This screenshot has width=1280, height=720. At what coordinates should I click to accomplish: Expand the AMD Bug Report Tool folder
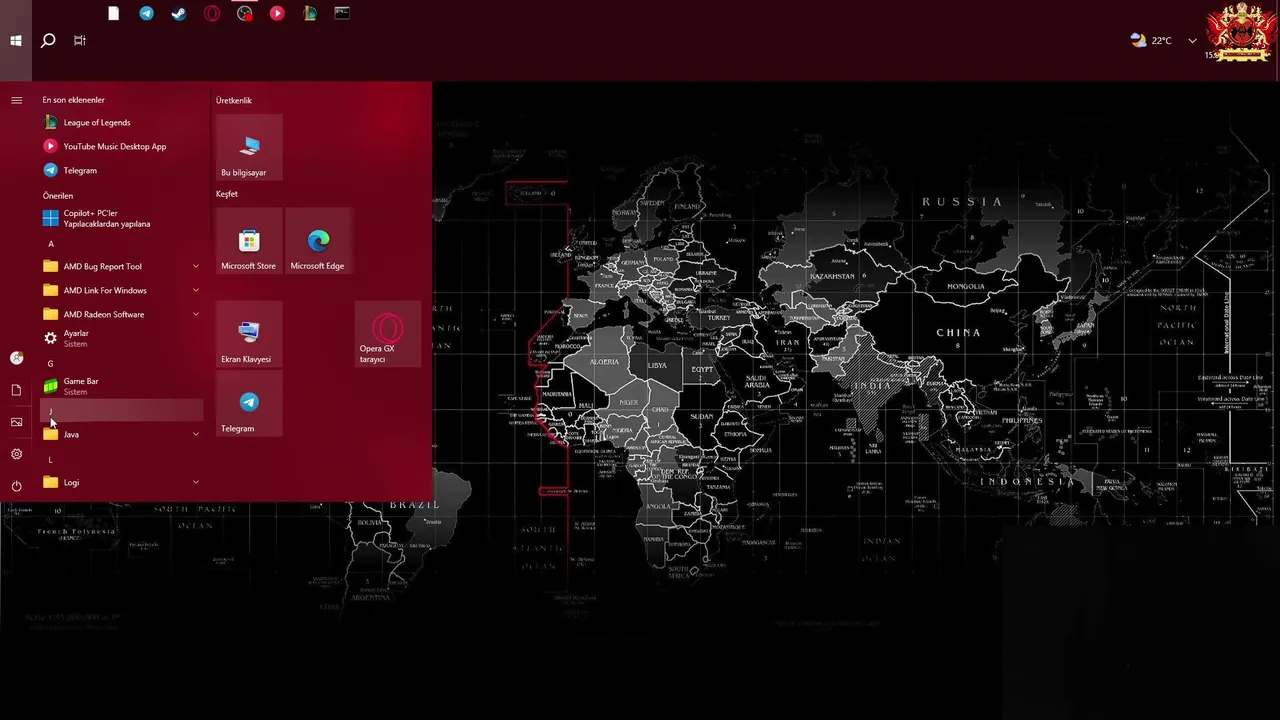[122, 266]
